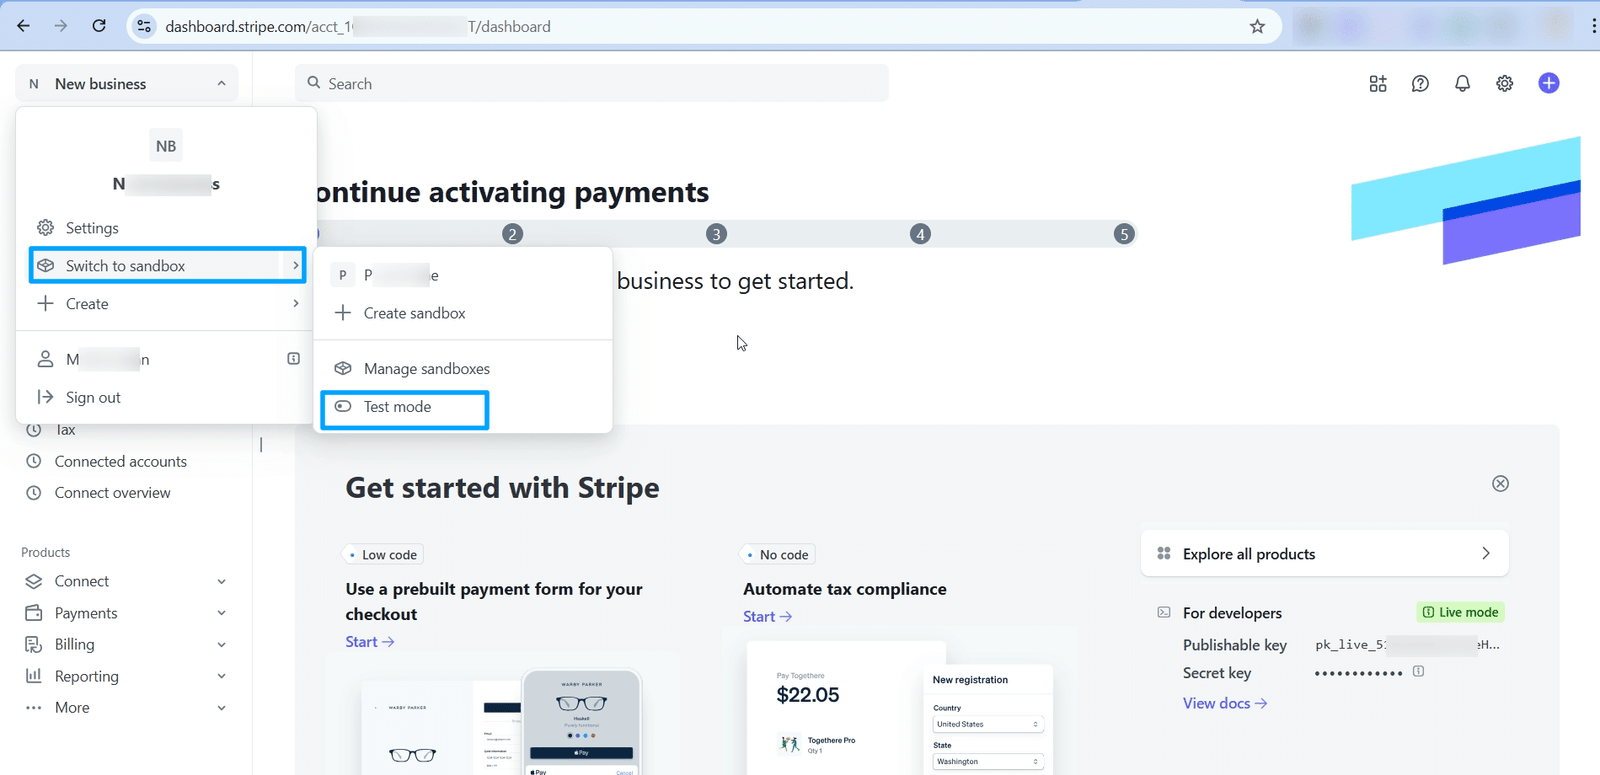Collapse the New business account menu
Screen dimensions: 1600x775
click(127, 84)
